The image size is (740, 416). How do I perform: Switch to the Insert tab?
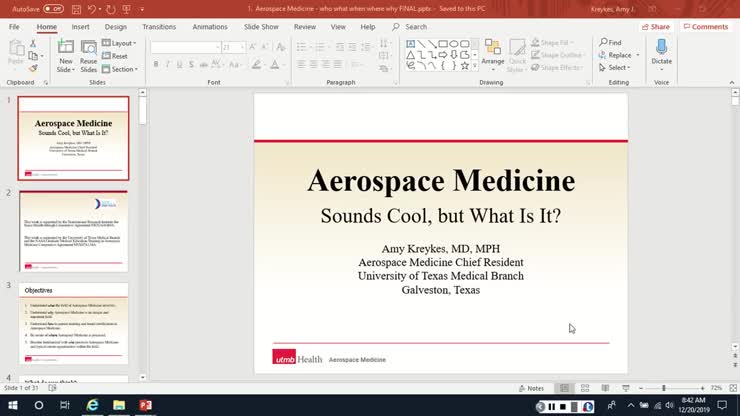[x=80, y=27]
